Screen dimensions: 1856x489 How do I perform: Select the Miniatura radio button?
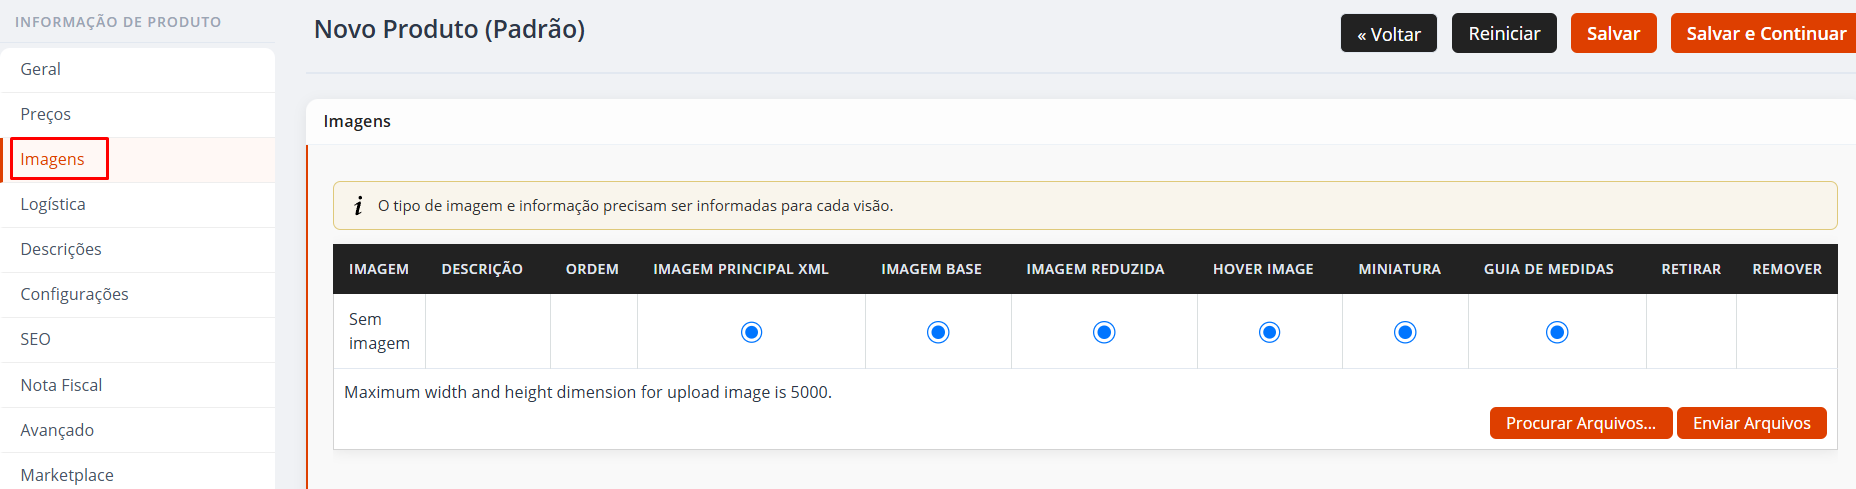coord(1405,332)
